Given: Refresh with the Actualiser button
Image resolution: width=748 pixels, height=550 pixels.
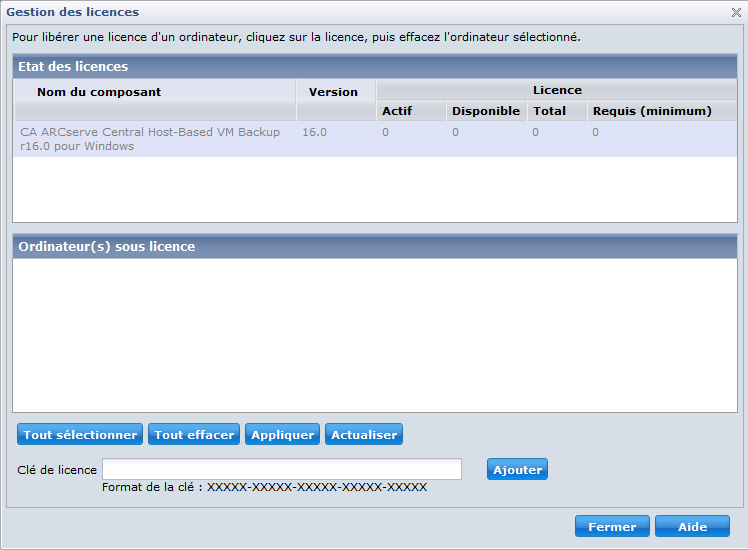Looking at the screenshot, I should pos(364,435).
